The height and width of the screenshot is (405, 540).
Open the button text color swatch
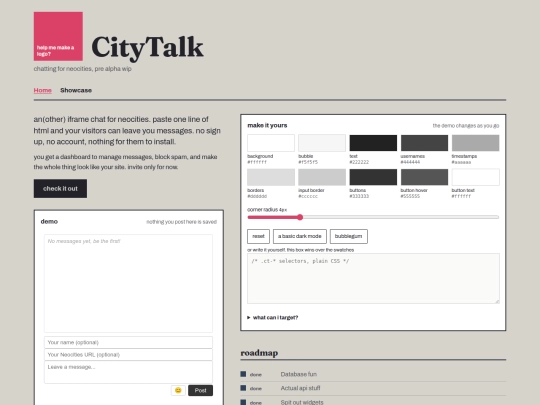476,177
